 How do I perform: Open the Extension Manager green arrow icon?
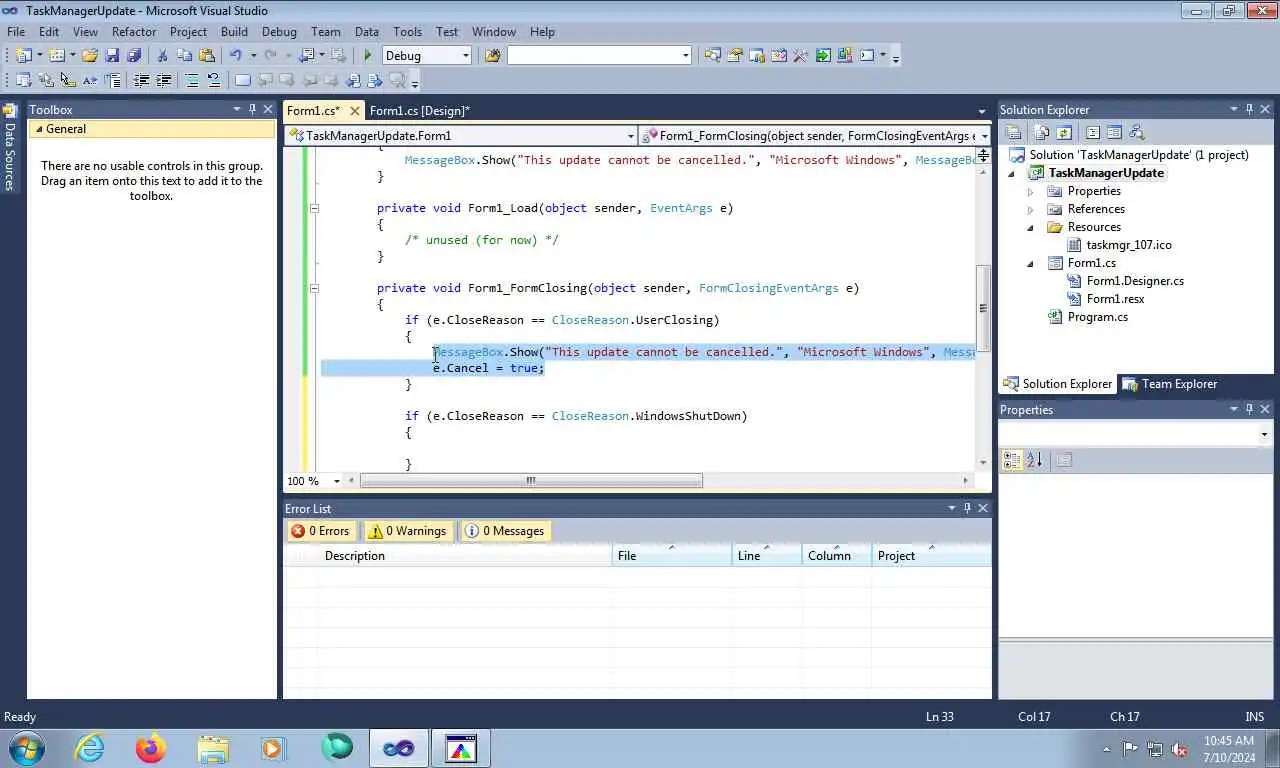pos(823,56)
